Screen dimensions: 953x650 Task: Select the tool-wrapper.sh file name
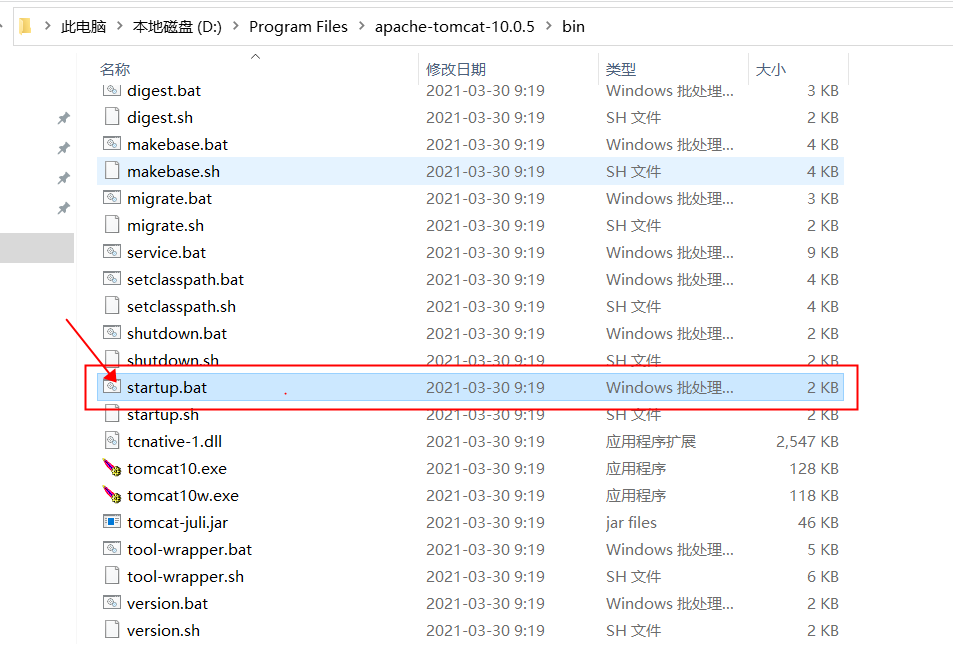click(185, 576)
